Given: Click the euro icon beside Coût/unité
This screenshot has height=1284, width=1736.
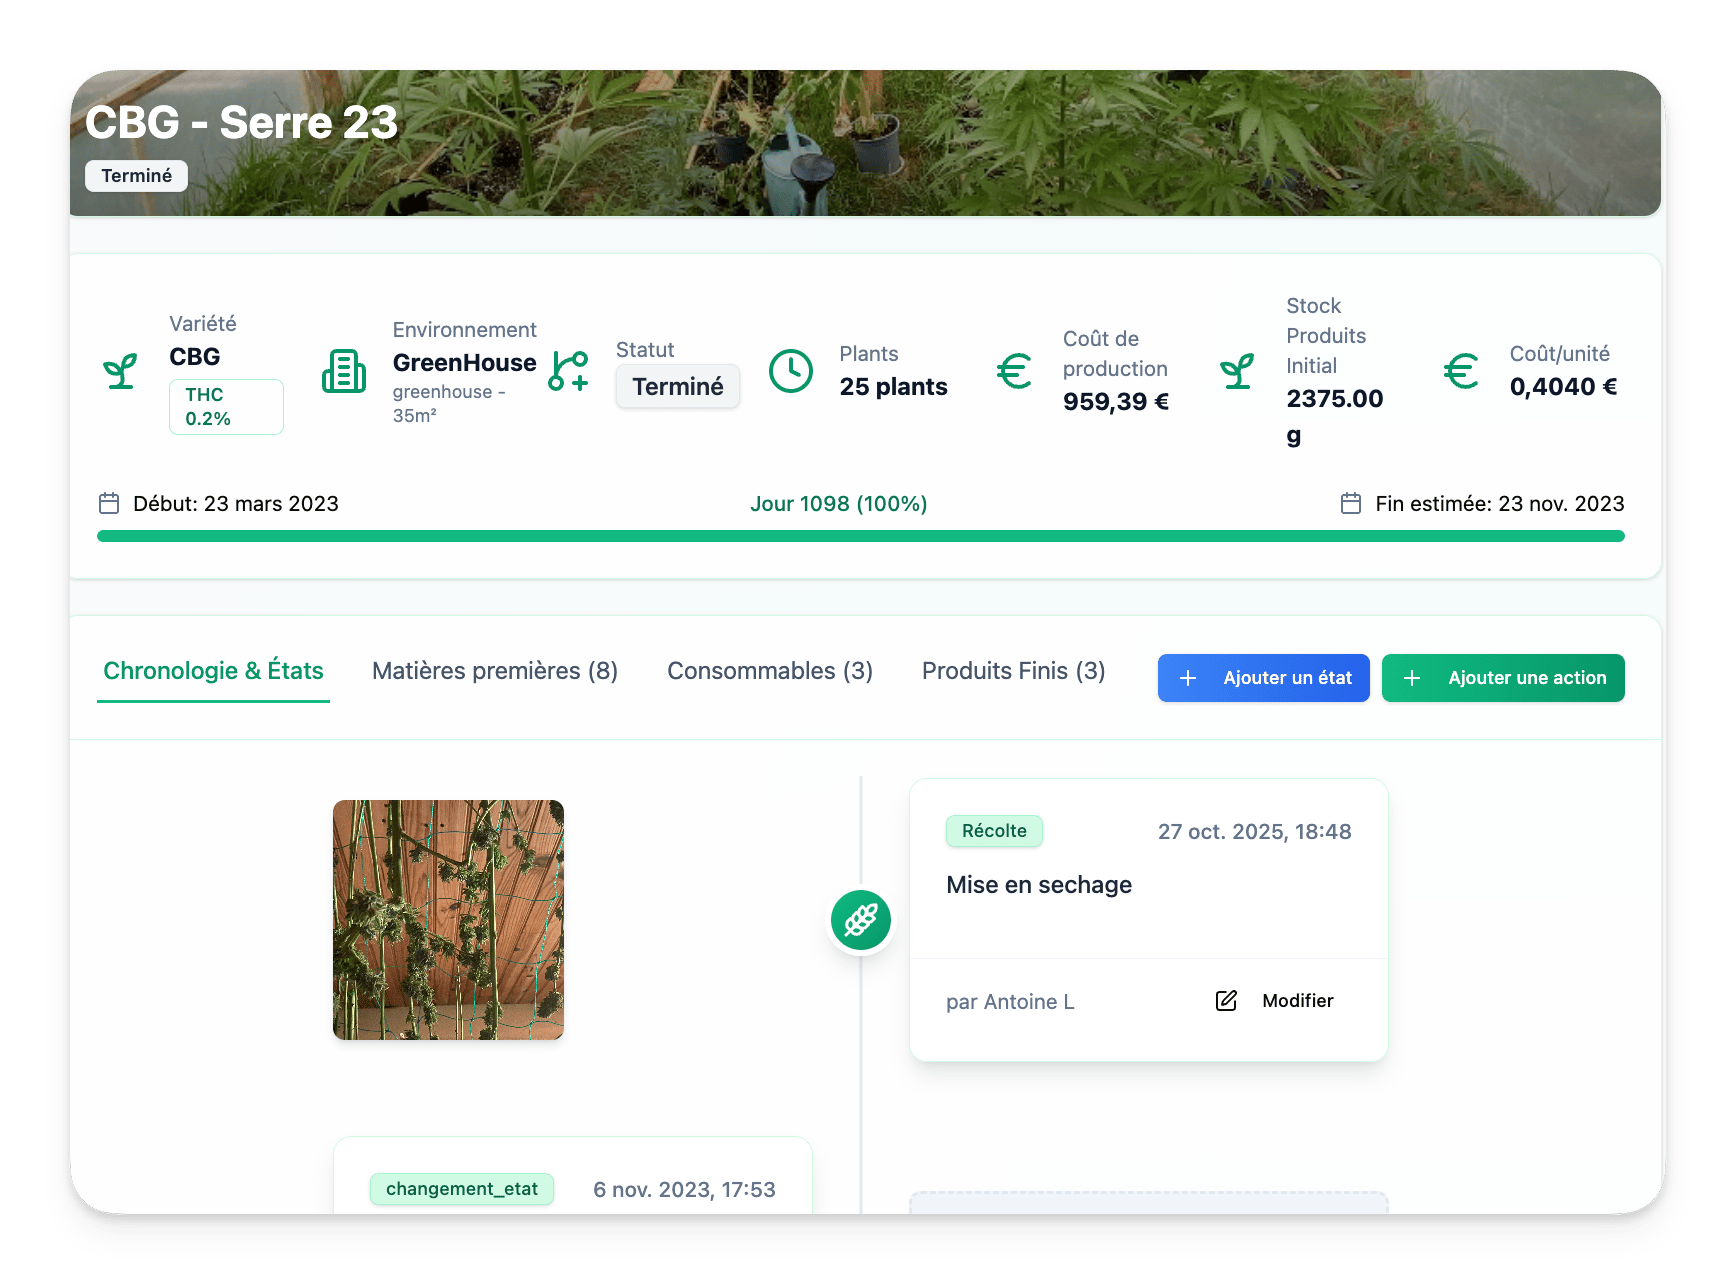Looking at the screenshot, I should point(1461,372).
